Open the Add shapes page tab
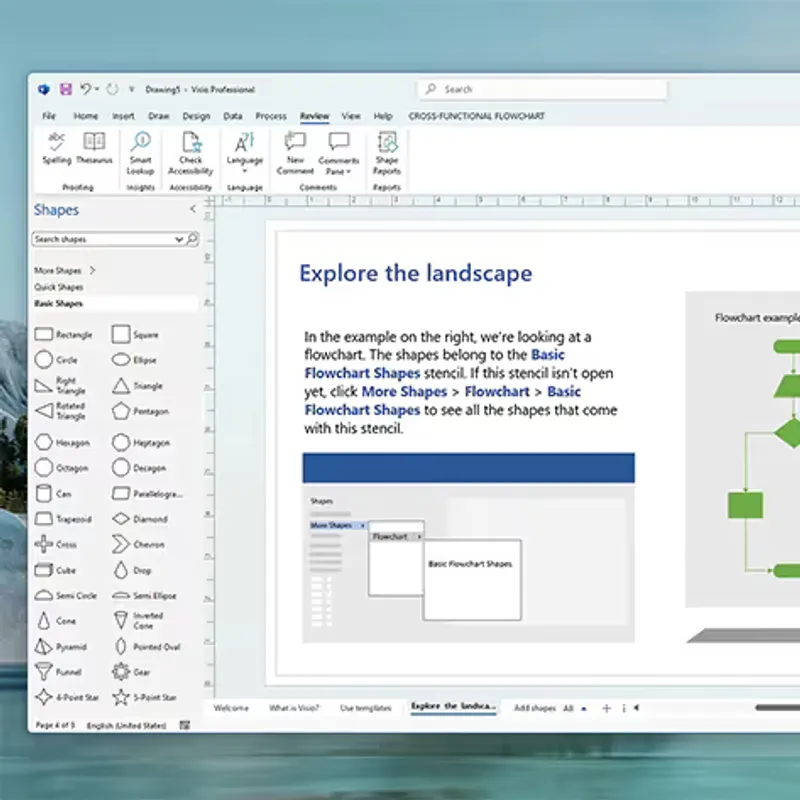The height and width of the screenshot is (800, 800). coord(534,708)
